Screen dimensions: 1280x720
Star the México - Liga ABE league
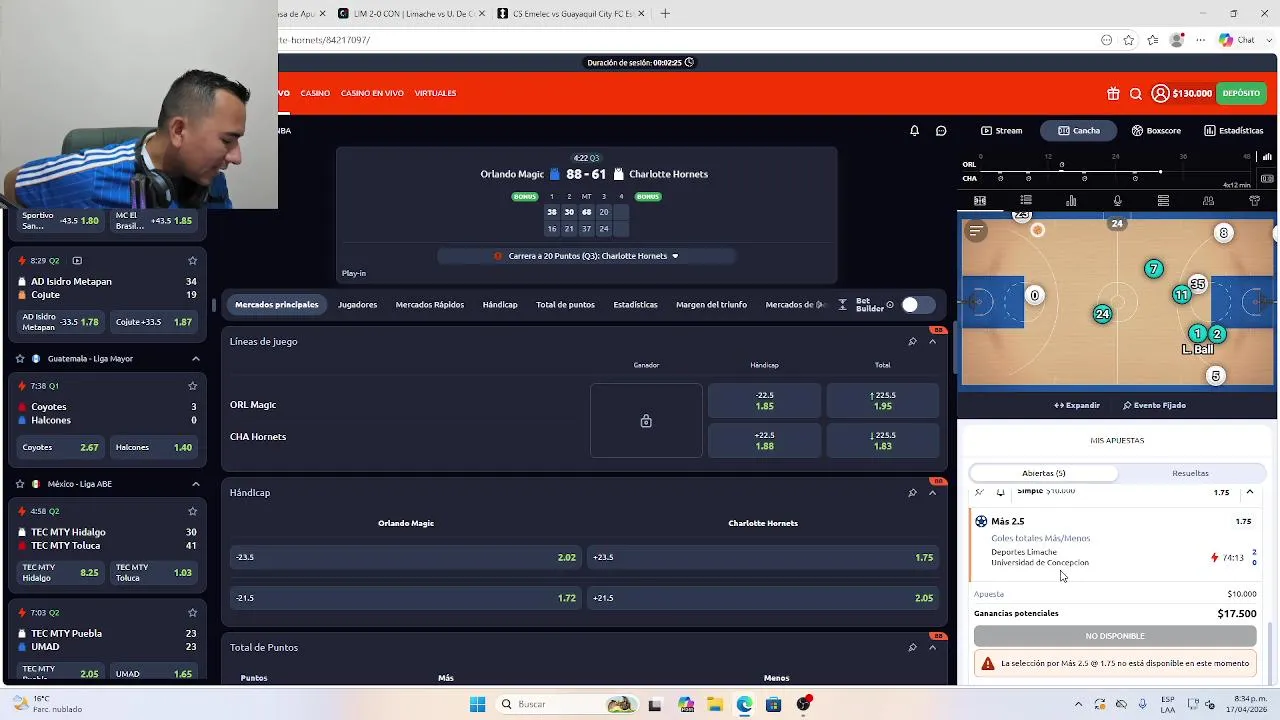pos(20,483)
